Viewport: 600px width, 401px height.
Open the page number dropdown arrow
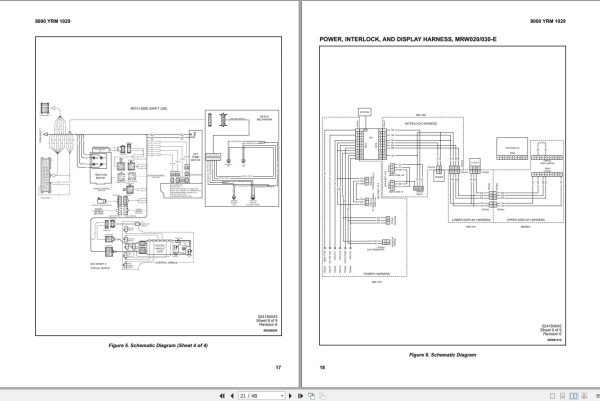click(x=282, y=396)
